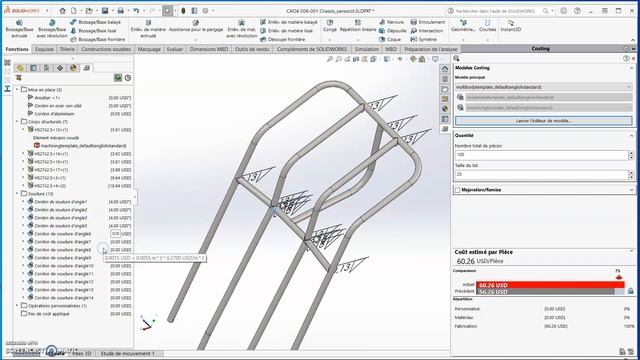This screenshot has width=640, height=360.
Task: Open the CostingManager tab icon in the left panel
Action: coord(87,68)
